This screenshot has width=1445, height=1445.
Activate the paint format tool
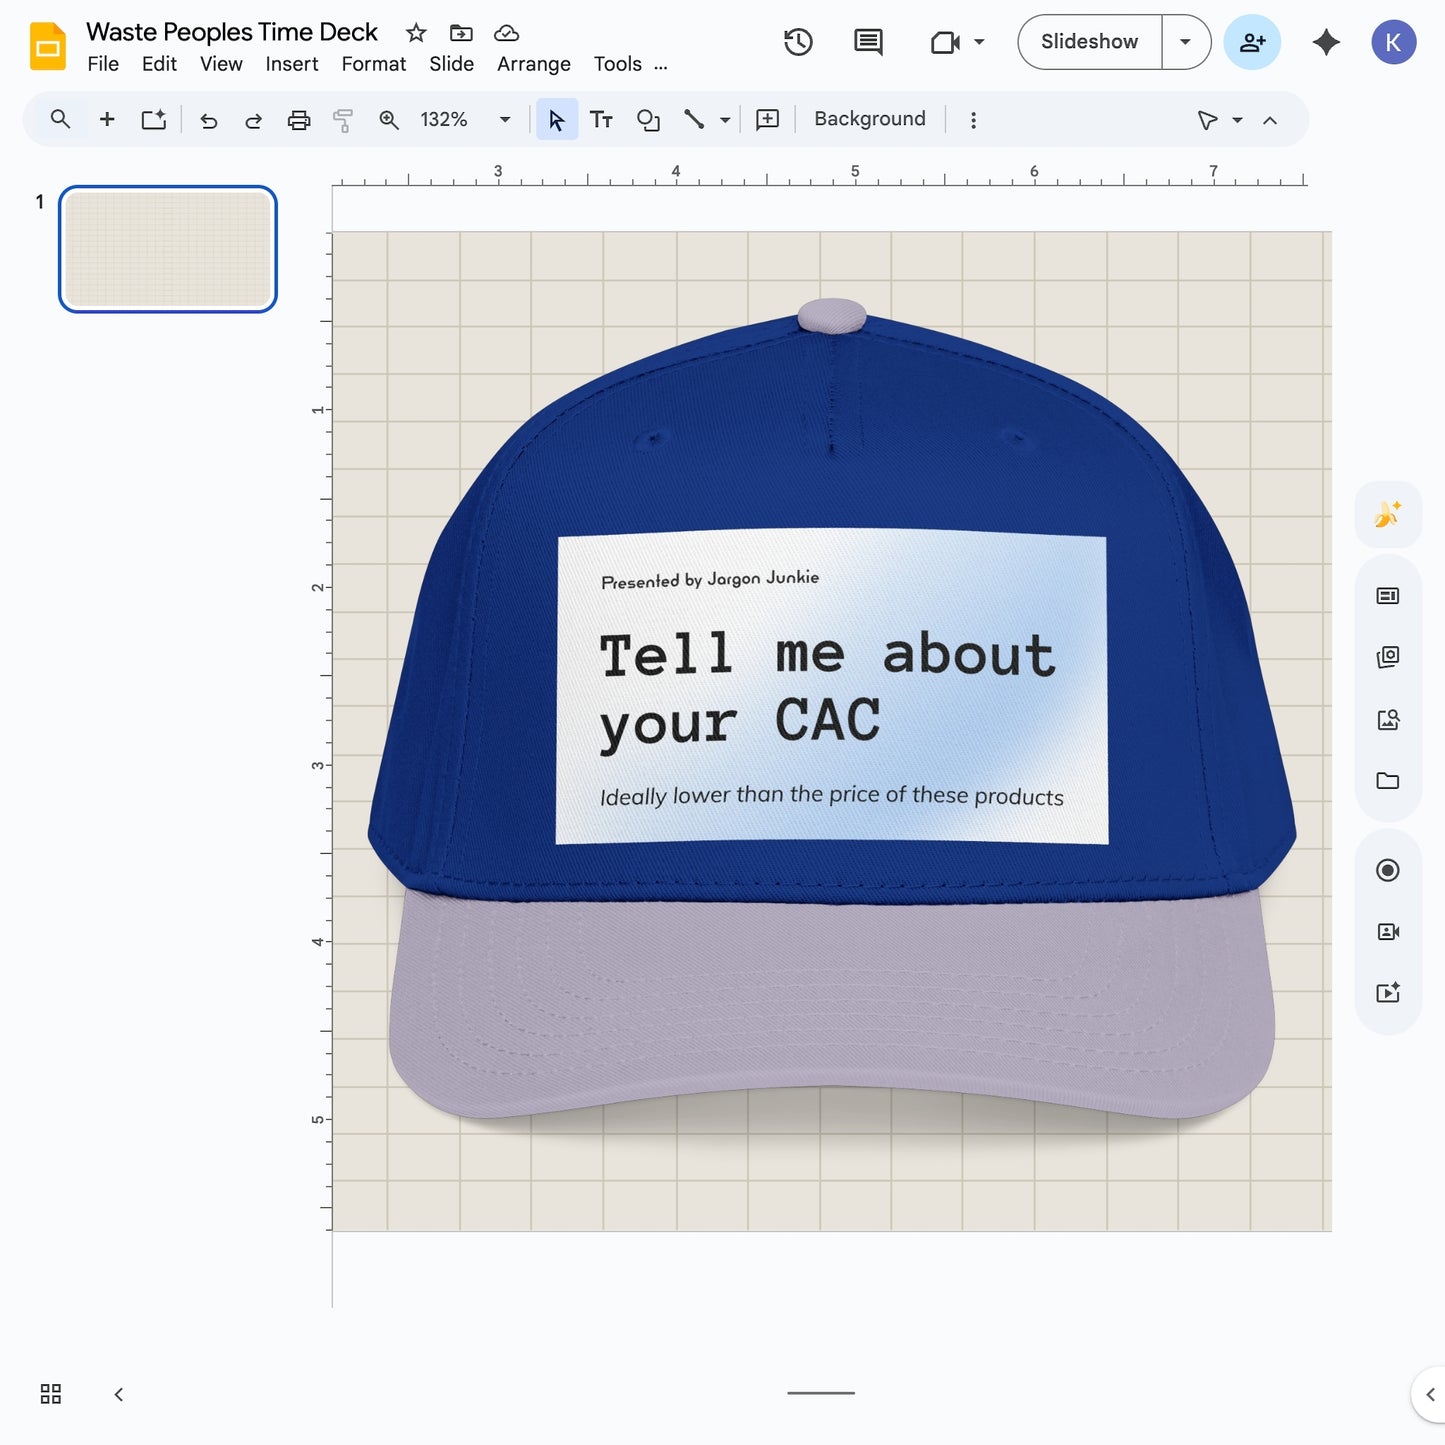pyautogui.click(x=343, y=119)
